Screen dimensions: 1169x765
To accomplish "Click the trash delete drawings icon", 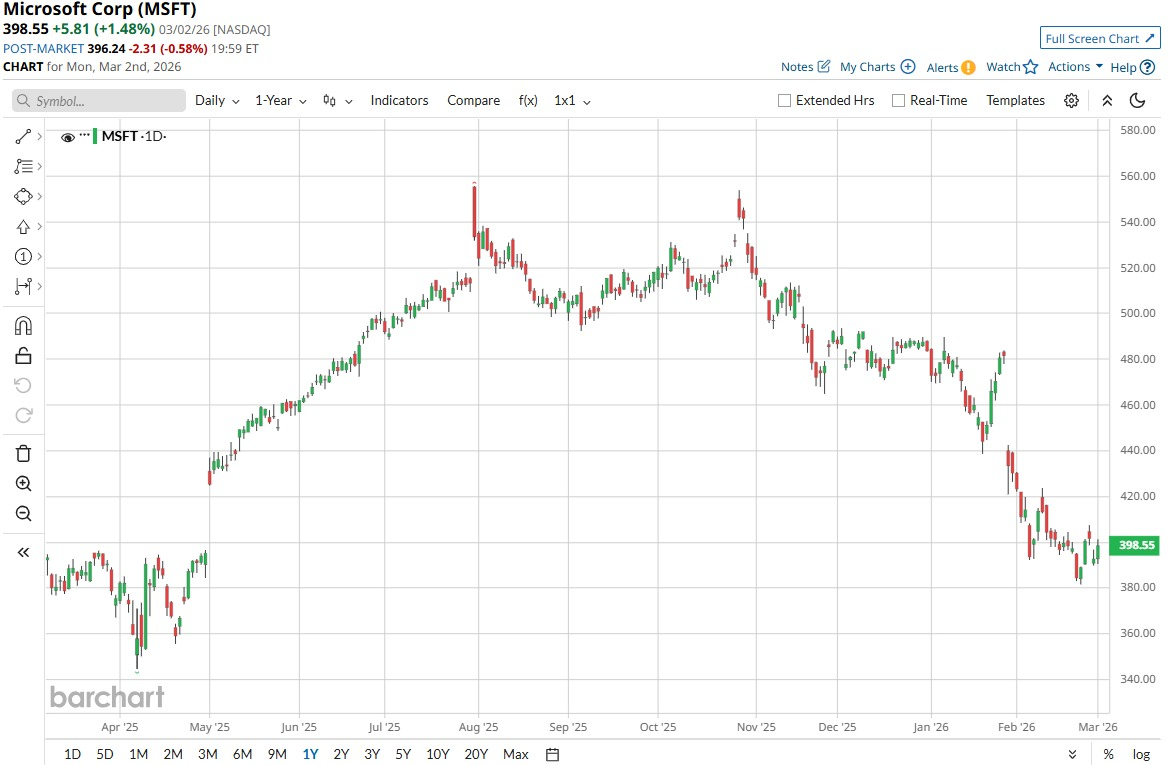I will [23, 453].
